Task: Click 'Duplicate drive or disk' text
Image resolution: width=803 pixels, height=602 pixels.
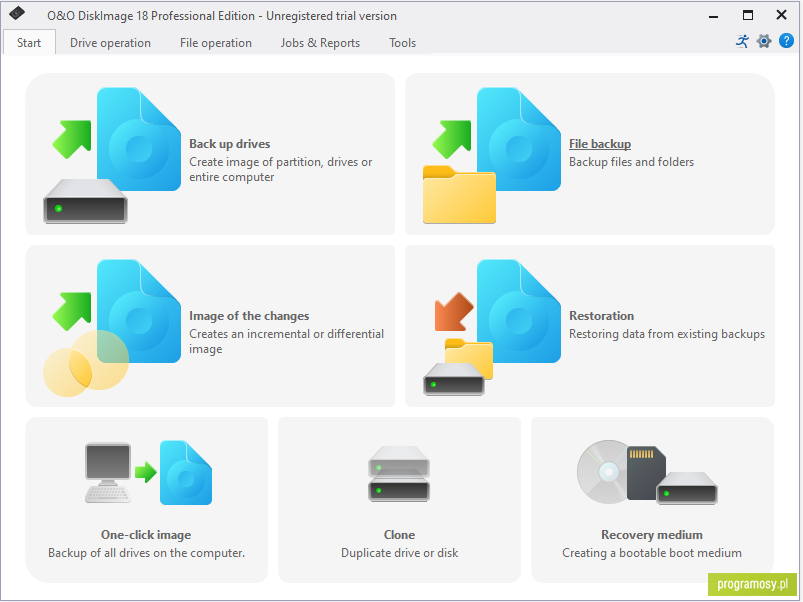Action: tap(399, 553)
